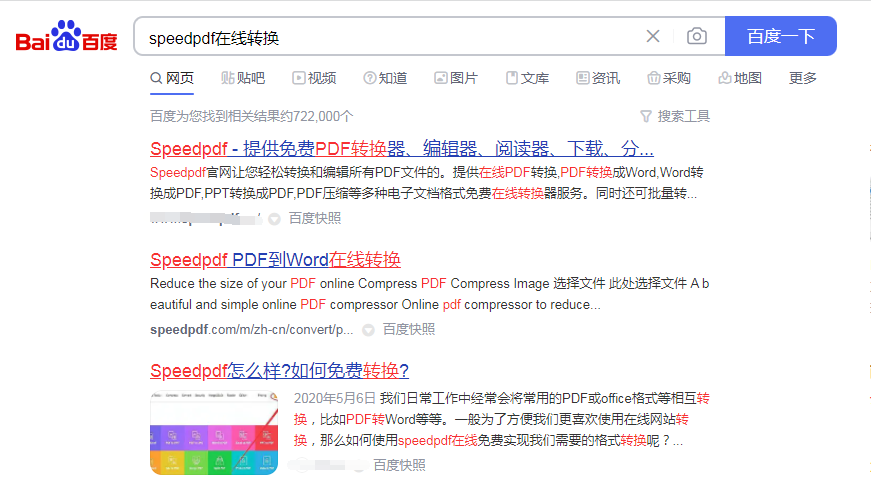871x482 pixels.
Task: Open the 视频 tab
Action: pos(314,78)
